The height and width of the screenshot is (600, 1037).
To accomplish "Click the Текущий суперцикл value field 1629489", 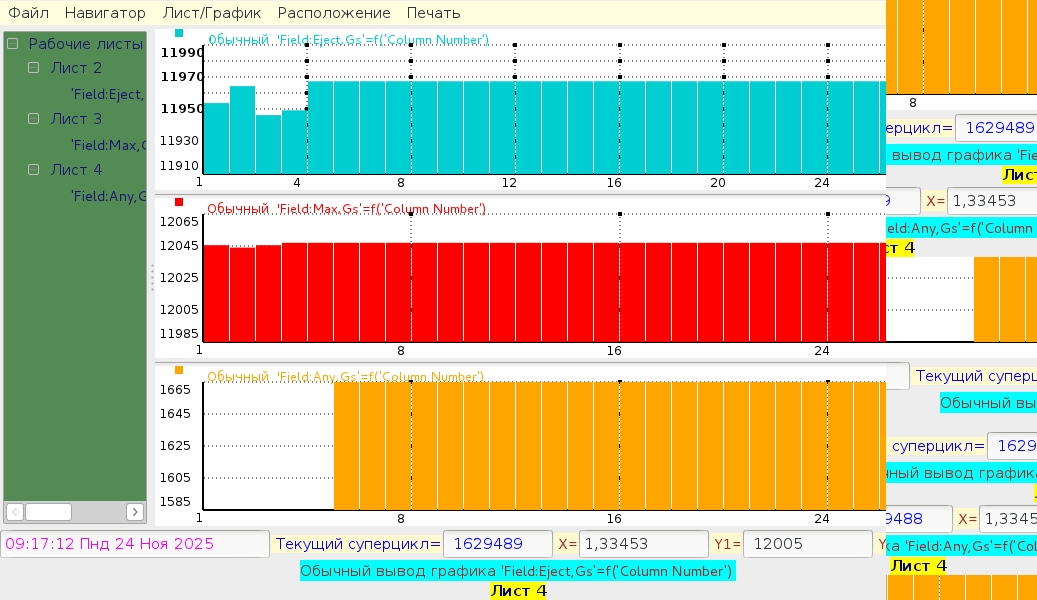I will (x=497, y=544).
